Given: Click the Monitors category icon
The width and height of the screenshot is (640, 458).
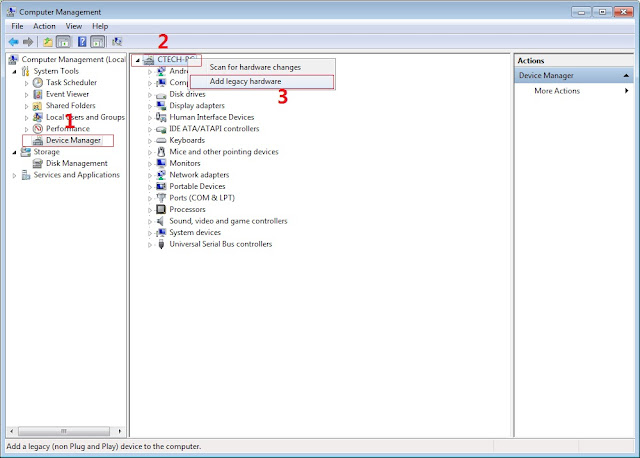Looking at the screenshot, I should point(161,163).
